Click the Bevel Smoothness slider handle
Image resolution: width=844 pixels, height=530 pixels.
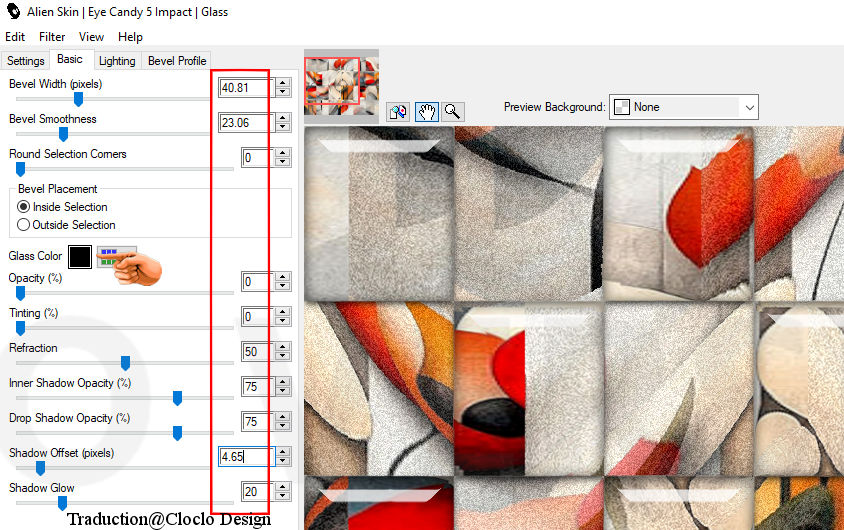coord(63,134)
